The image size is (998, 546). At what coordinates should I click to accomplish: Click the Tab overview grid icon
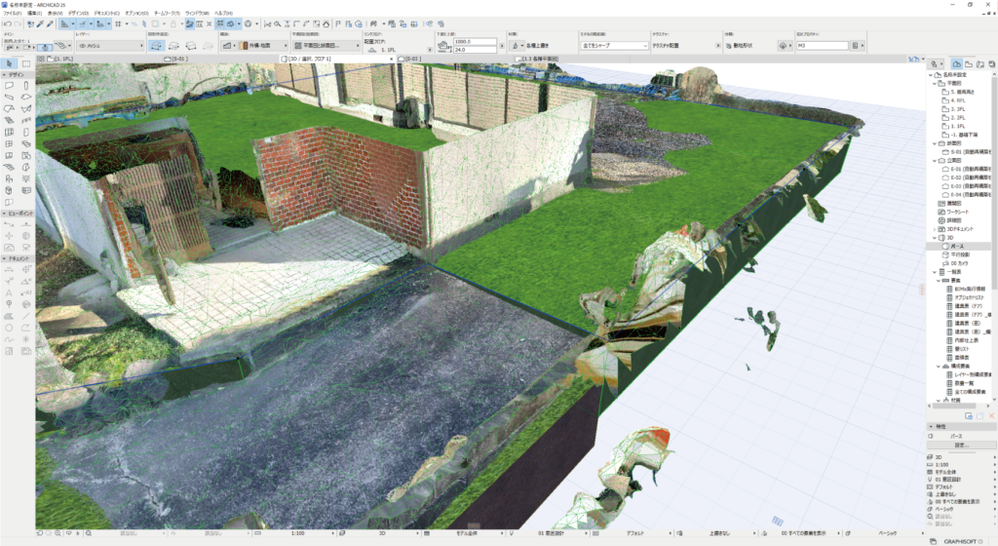click(x=41, y=59)
